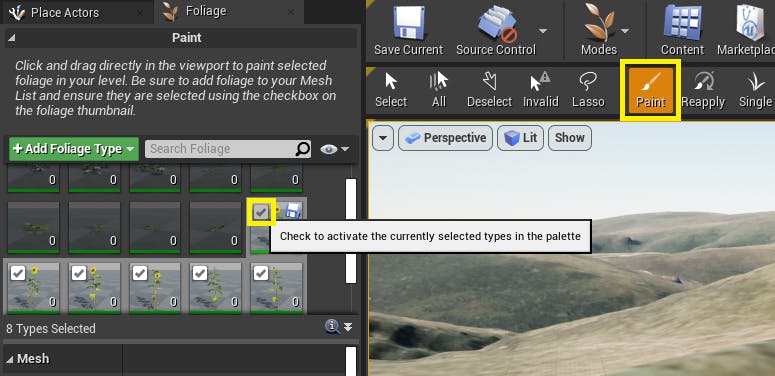Uncheck the rightmost sunflower thumbnail's checkbox

[260, 273]
